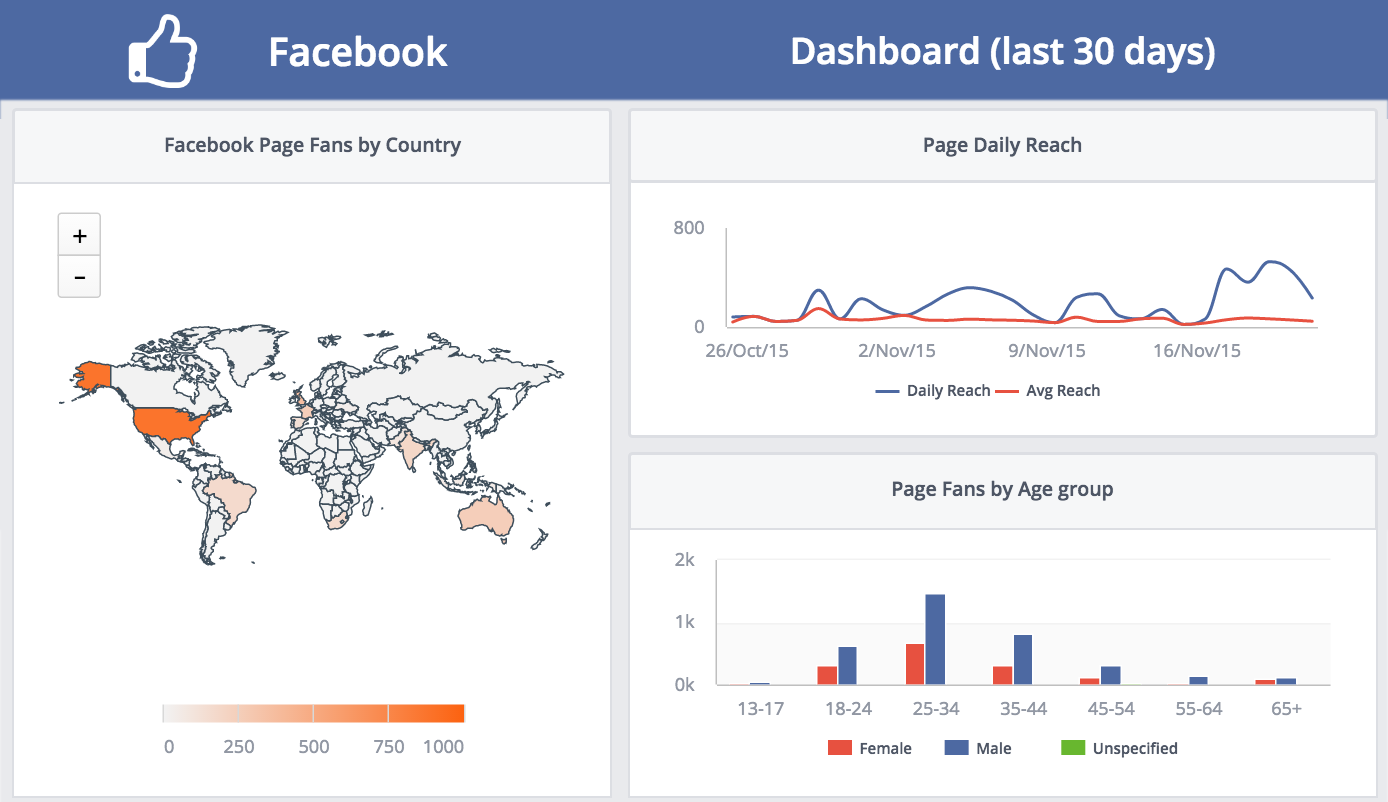The image size is (1388, 802).
Task: Click the Female bar for 18-24
Action: [827, 676]
